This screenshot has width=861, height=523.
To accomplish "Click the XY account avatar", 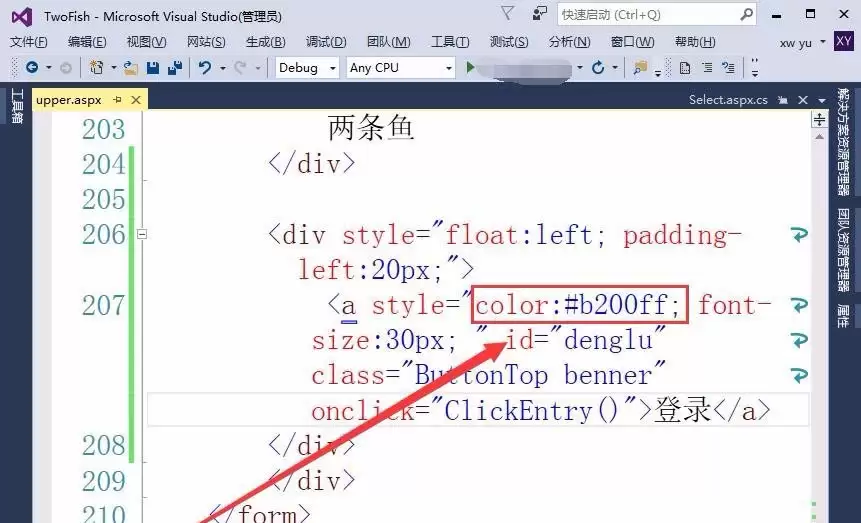I will pyautogui.click(x=844, y=41).
